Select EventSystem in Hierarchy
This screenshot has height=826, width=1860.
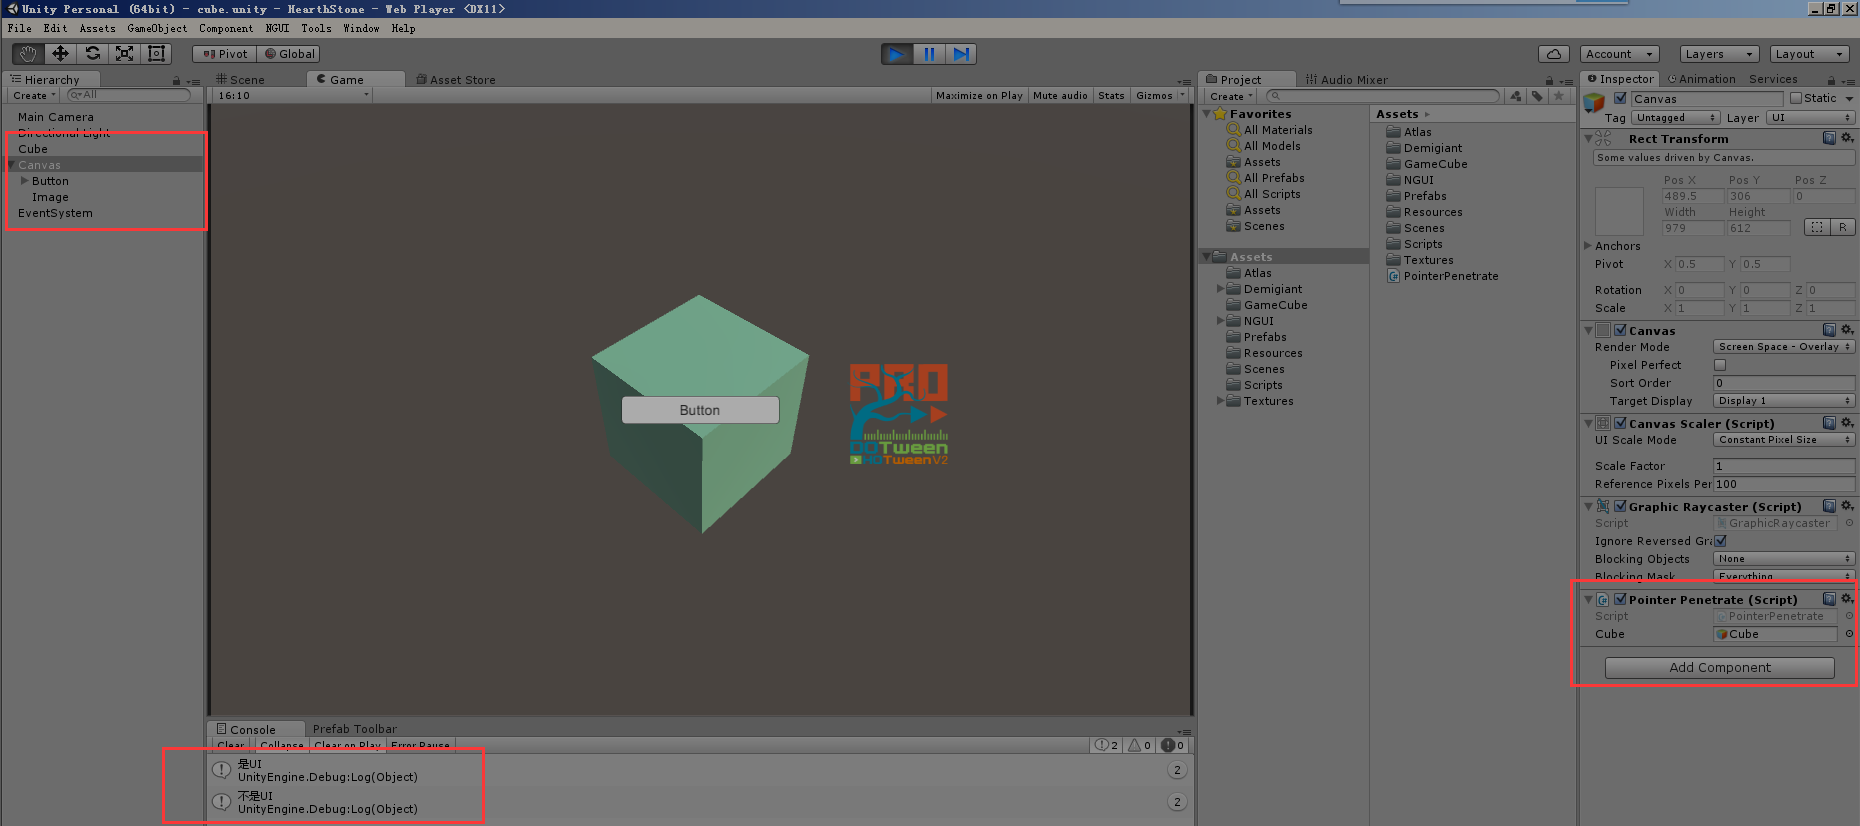pyautogui.click(x=55, y=213)
